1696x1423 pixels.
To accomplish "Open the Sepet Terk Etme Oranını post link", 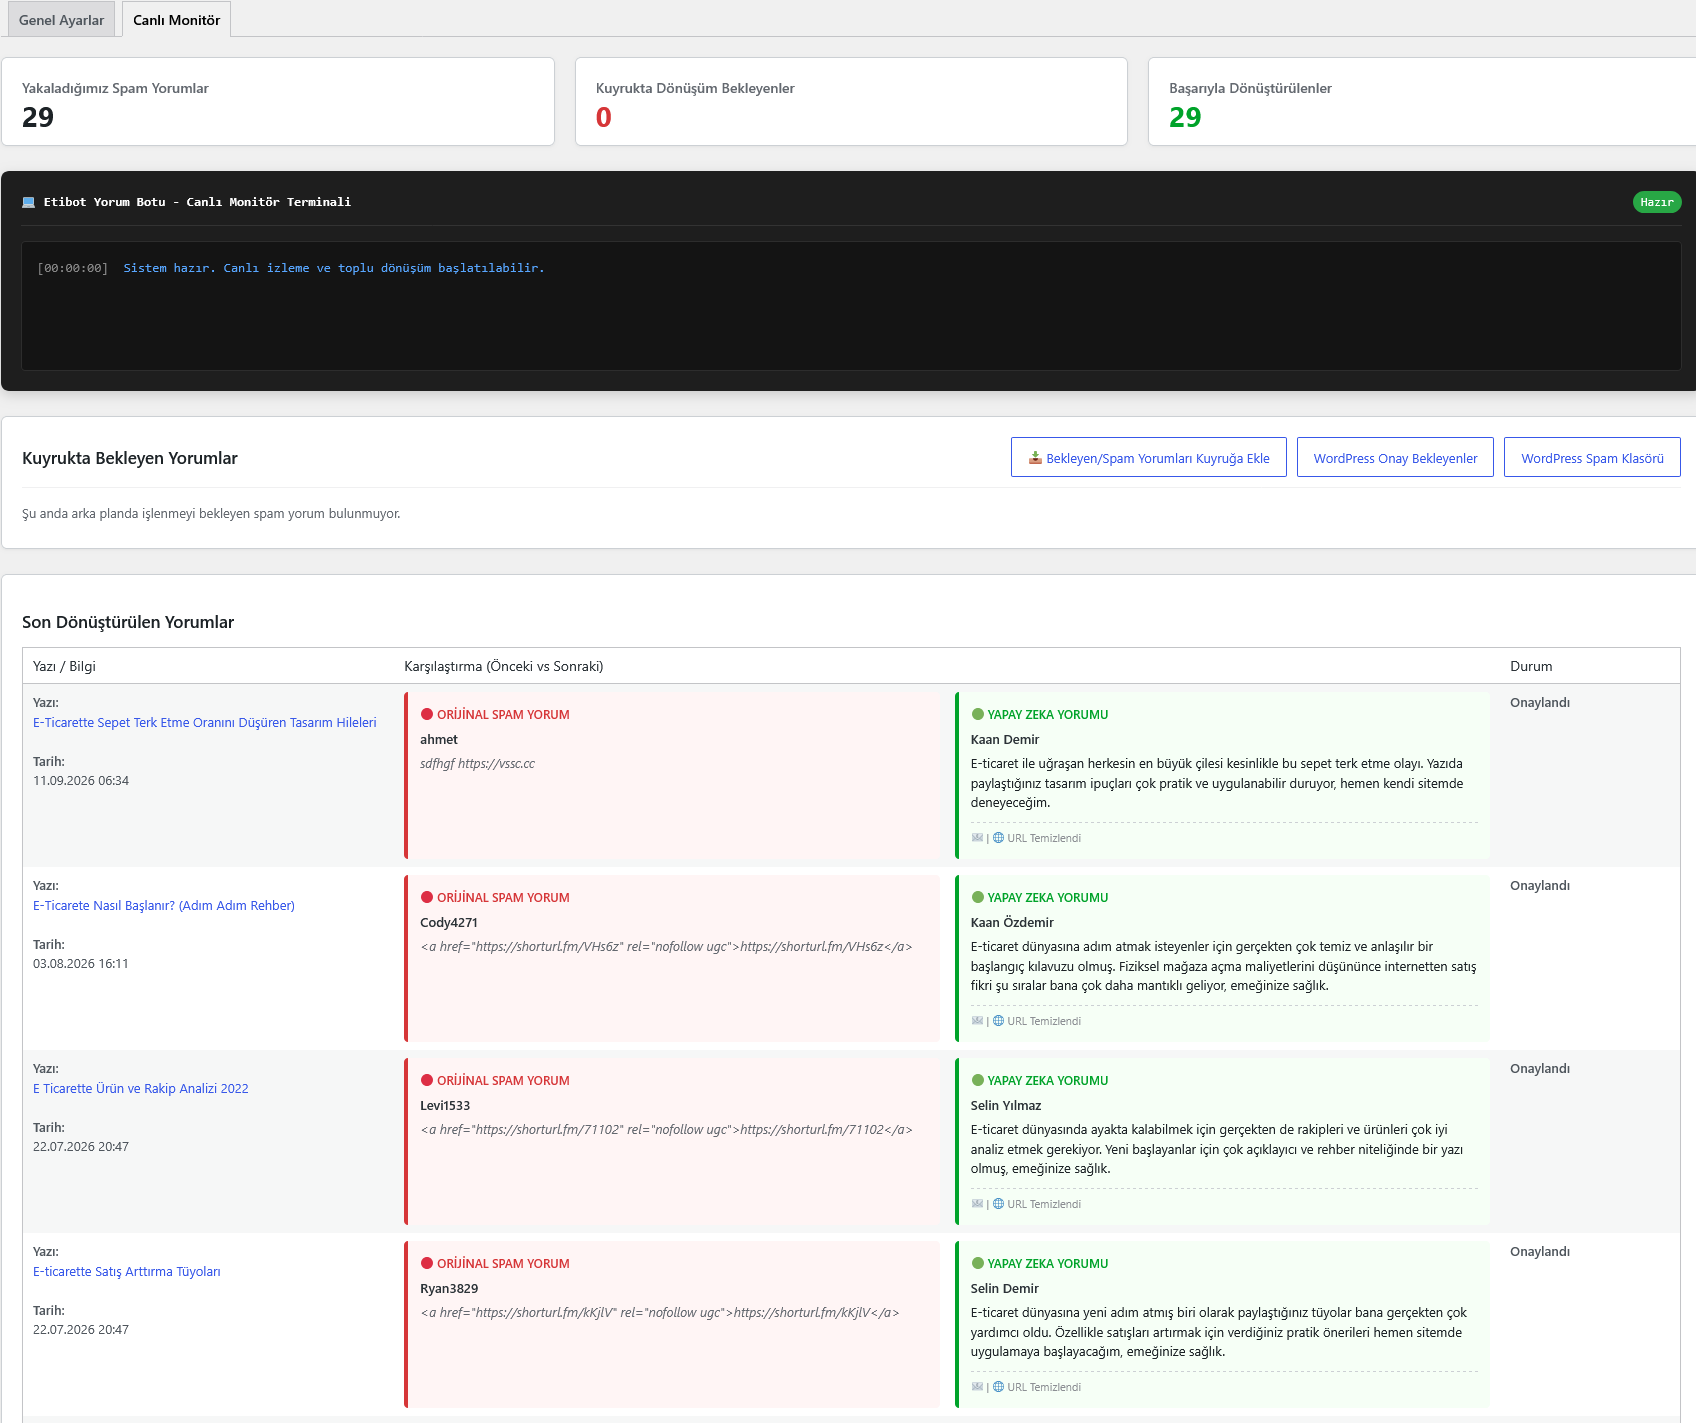I will click(205, 722).
